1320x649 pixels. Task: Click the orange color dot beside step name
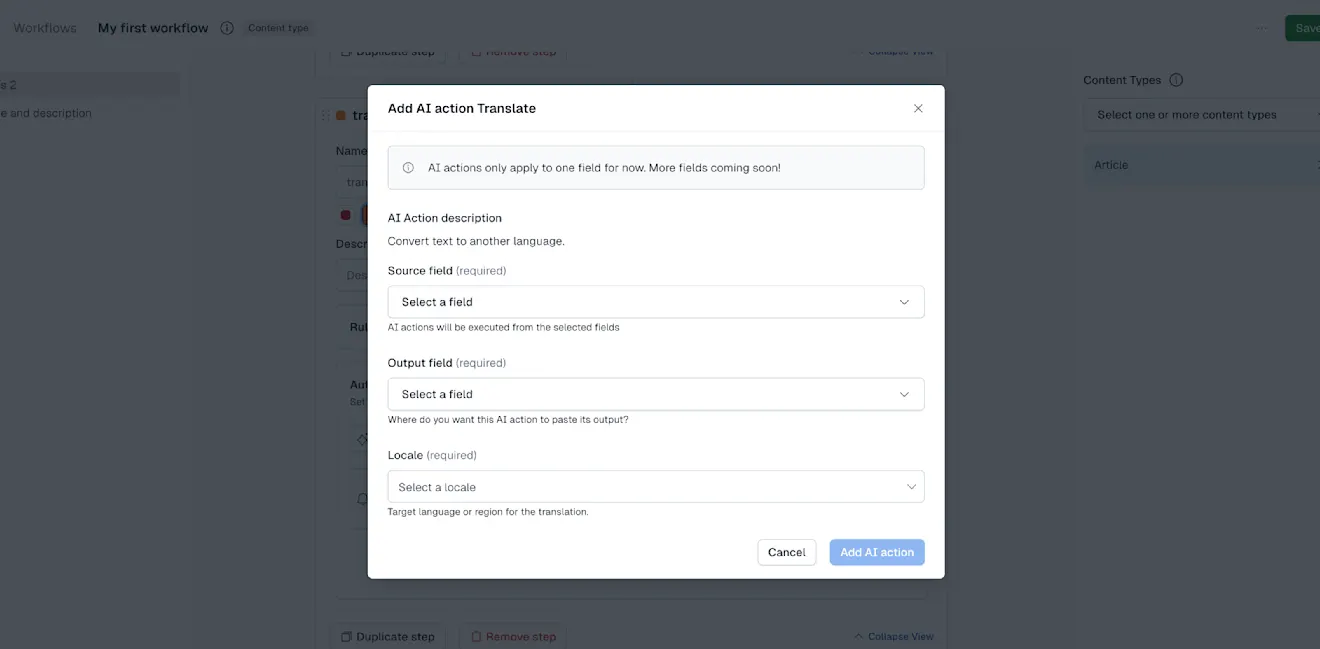tap(341, 116)
